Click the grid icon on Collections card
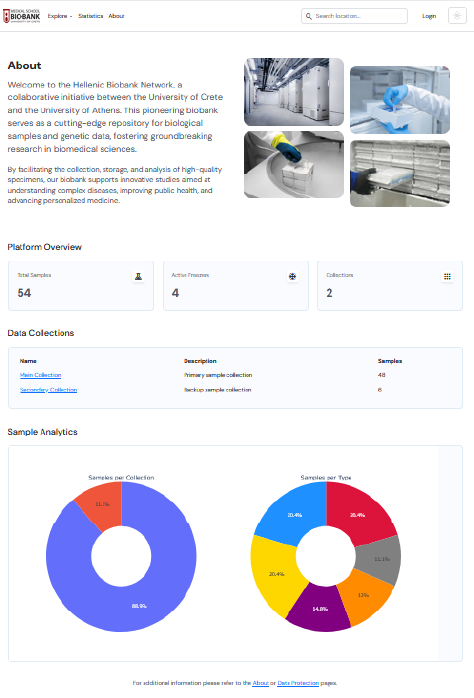Image resolution: width=474 pixels, height=698 pixels. [x=447, y=276]
